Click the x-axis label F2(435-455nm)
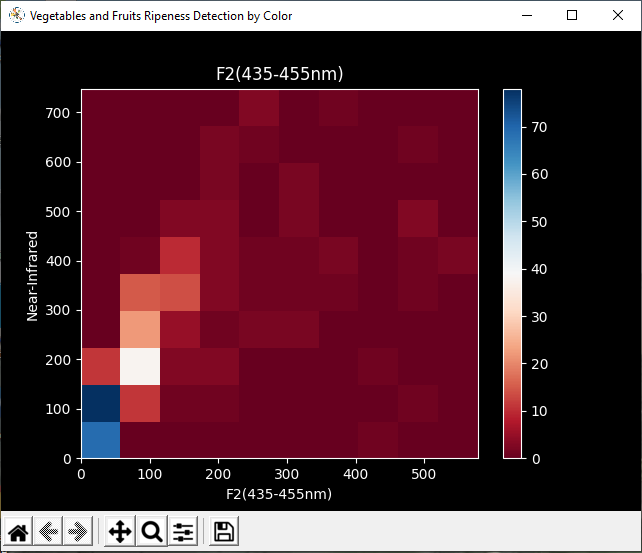Screen dimensions: 642x553 [279, 494]
